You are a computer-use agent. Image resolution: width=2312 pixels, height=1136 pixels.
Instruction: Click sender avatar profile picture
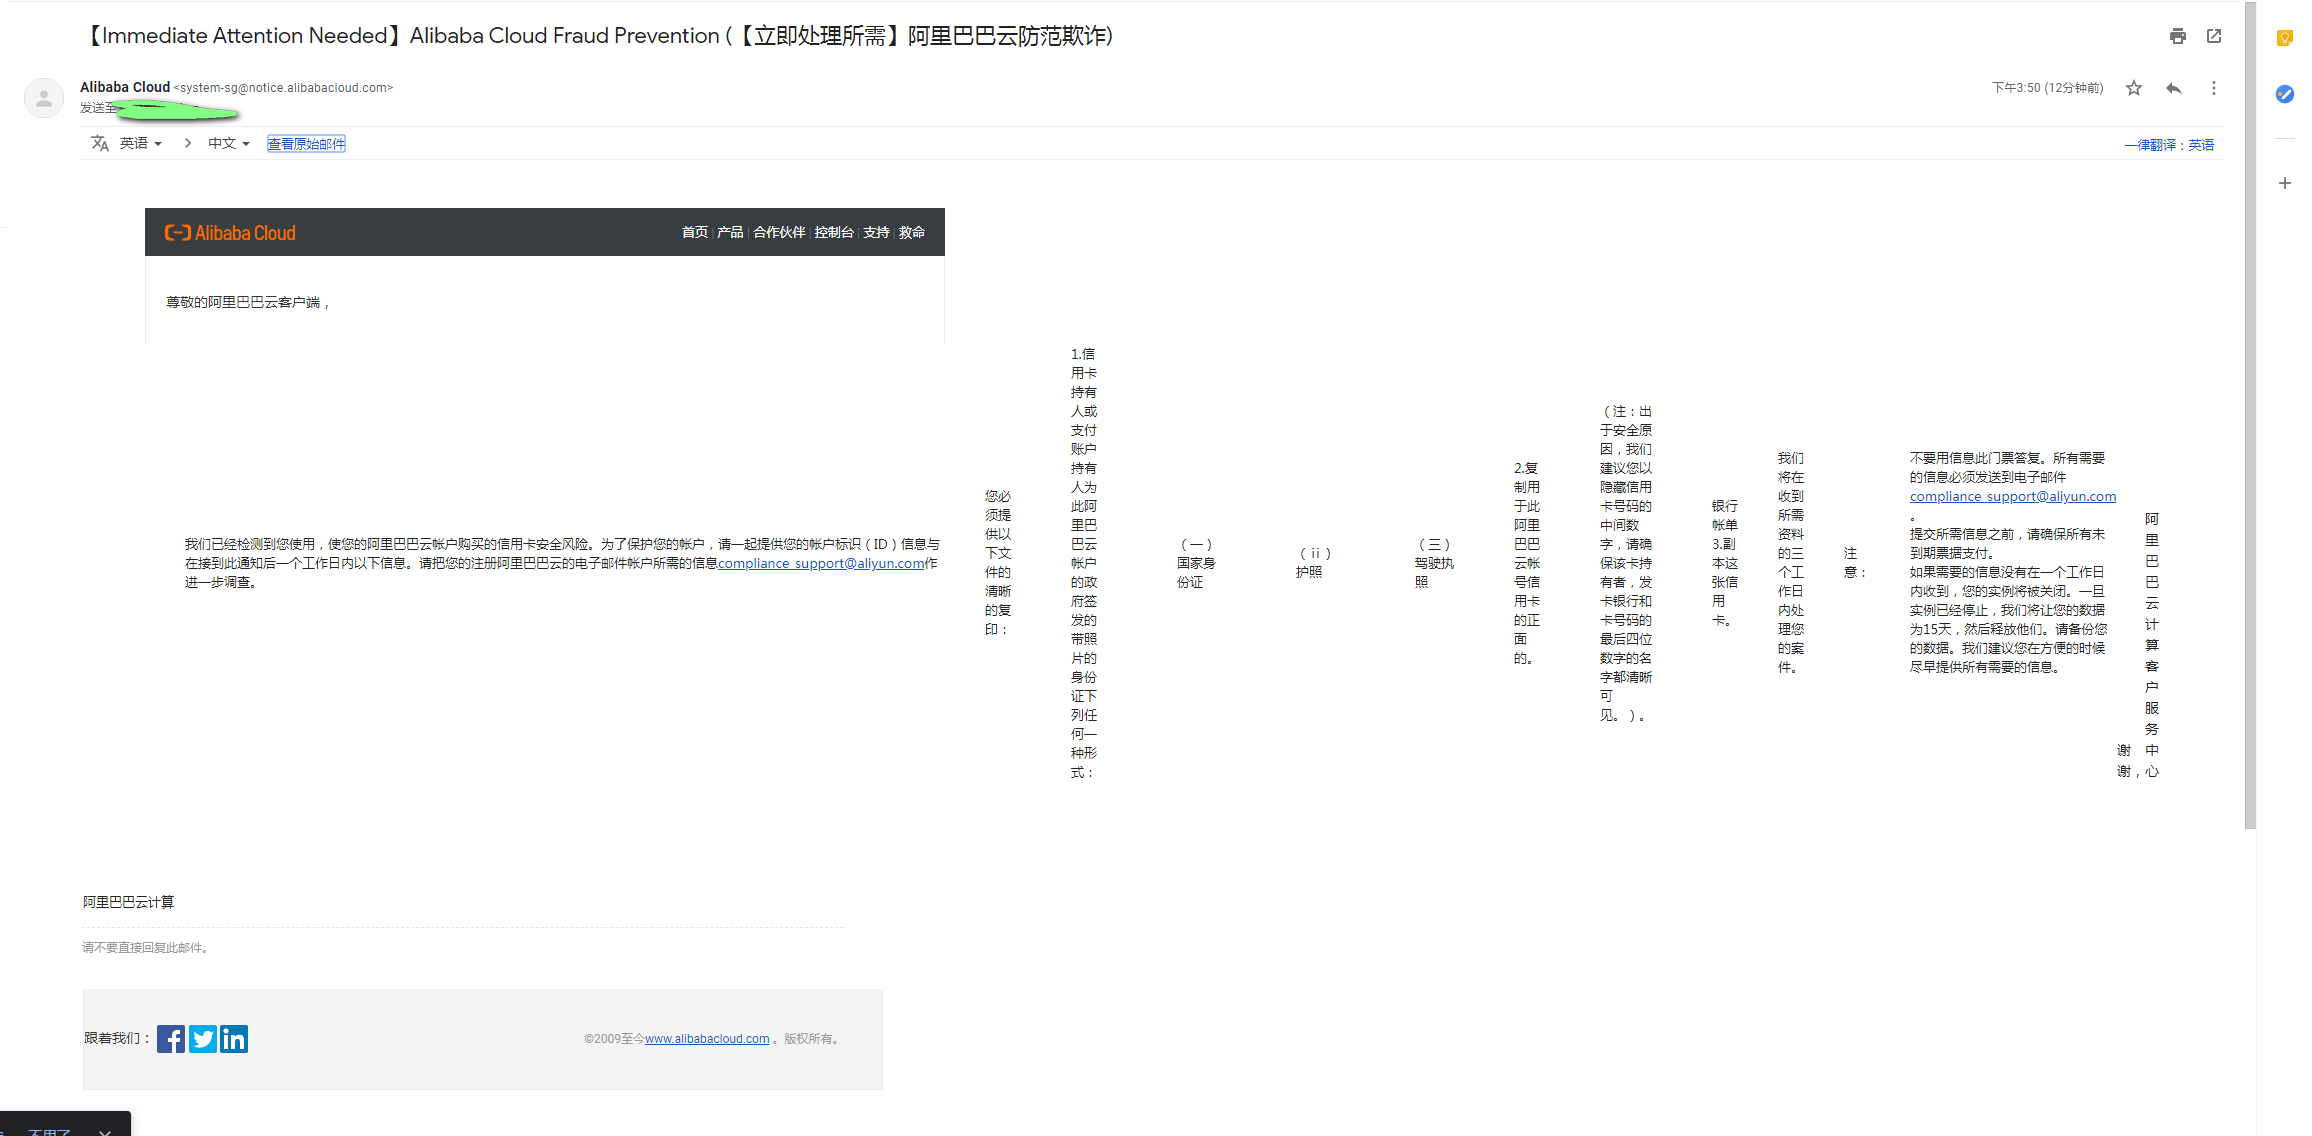[x=44, y=98]
